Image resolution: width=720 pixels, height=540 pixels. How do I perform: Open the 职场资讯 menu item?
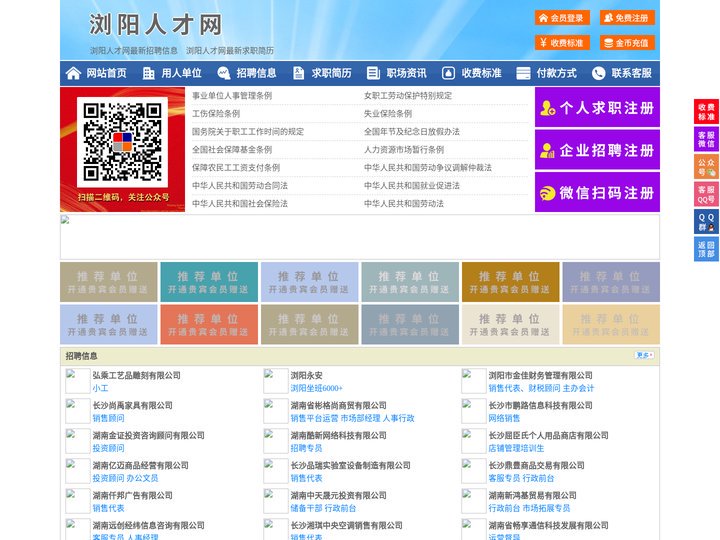pyautogui.click(x=406, y=73)
